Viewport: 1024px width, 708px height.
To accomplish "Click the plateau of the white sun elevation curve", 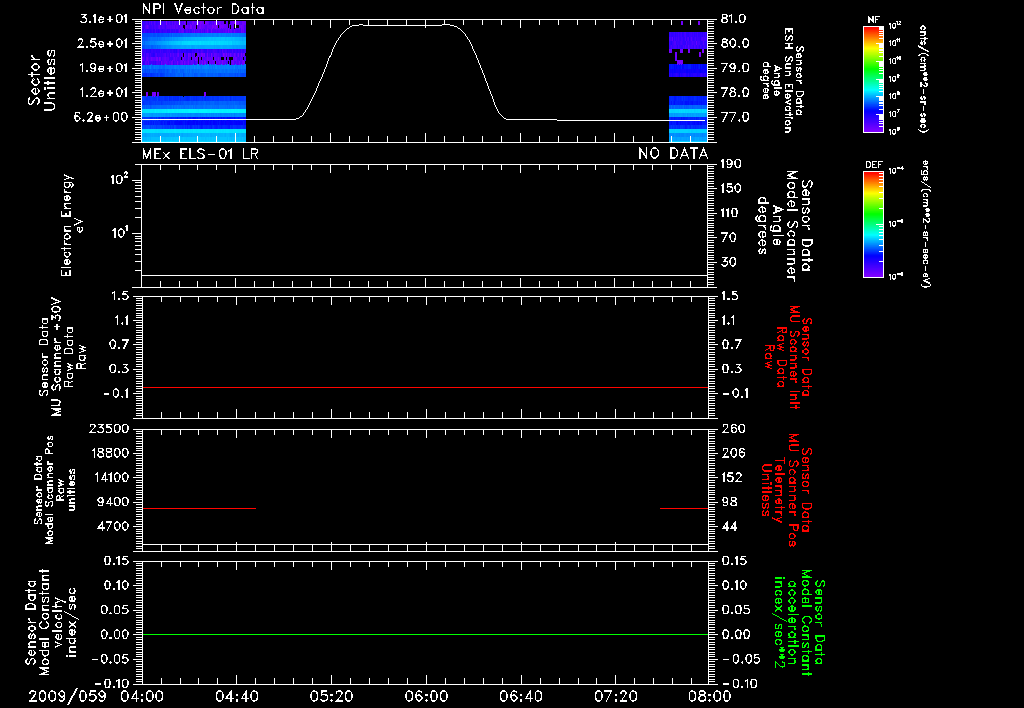I will [402, 25].
